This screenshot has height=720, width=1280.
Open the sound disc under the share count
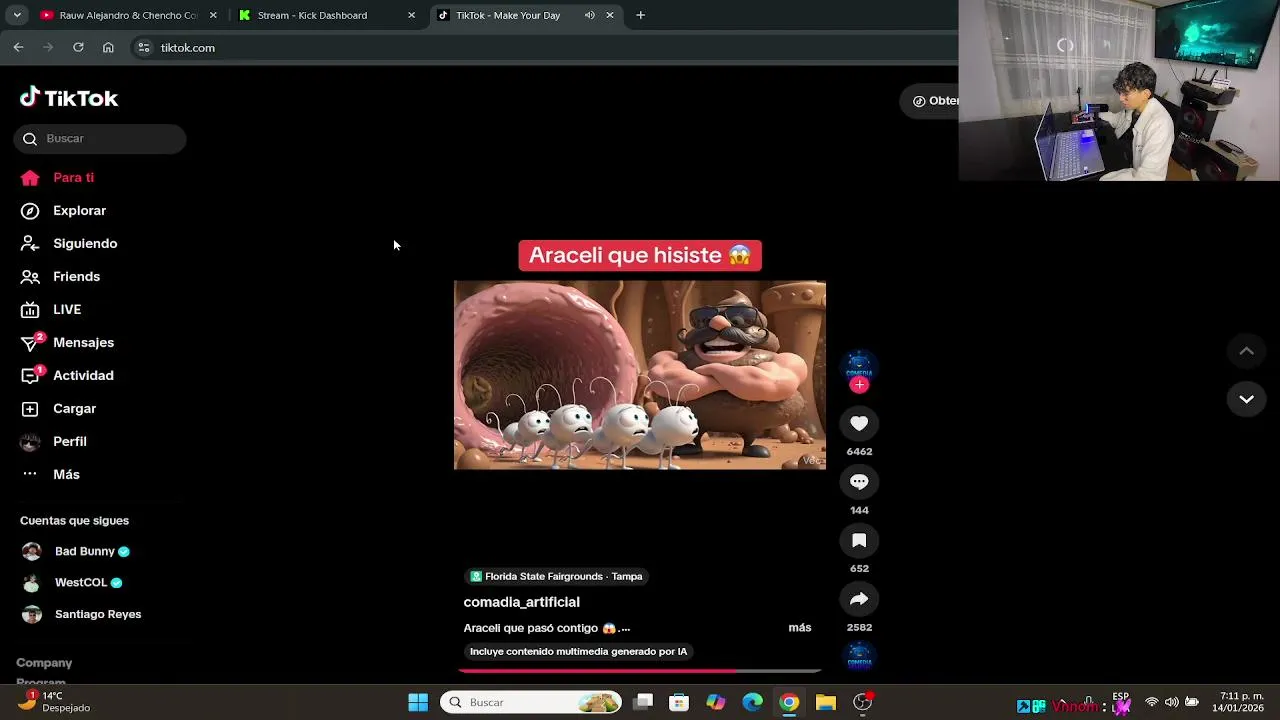tap(859, 656)
